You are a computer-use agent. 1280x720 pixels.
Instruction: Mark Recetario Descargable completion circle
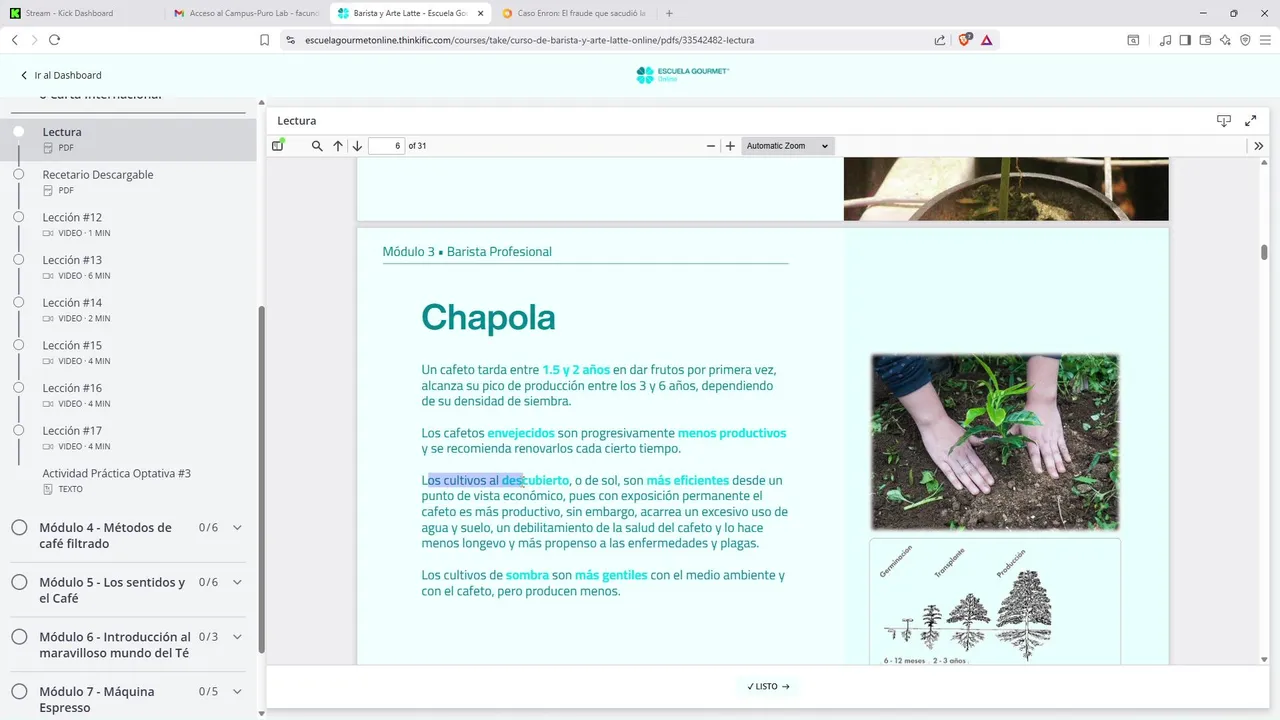coord(18,174)
